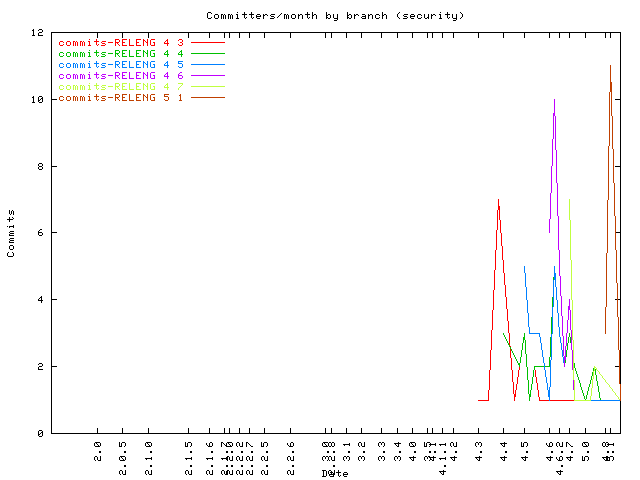The height and width of the screenshot is (480, 640).
Task: Click the magenta line peak at 10 commits
Action: coord(554,100)
